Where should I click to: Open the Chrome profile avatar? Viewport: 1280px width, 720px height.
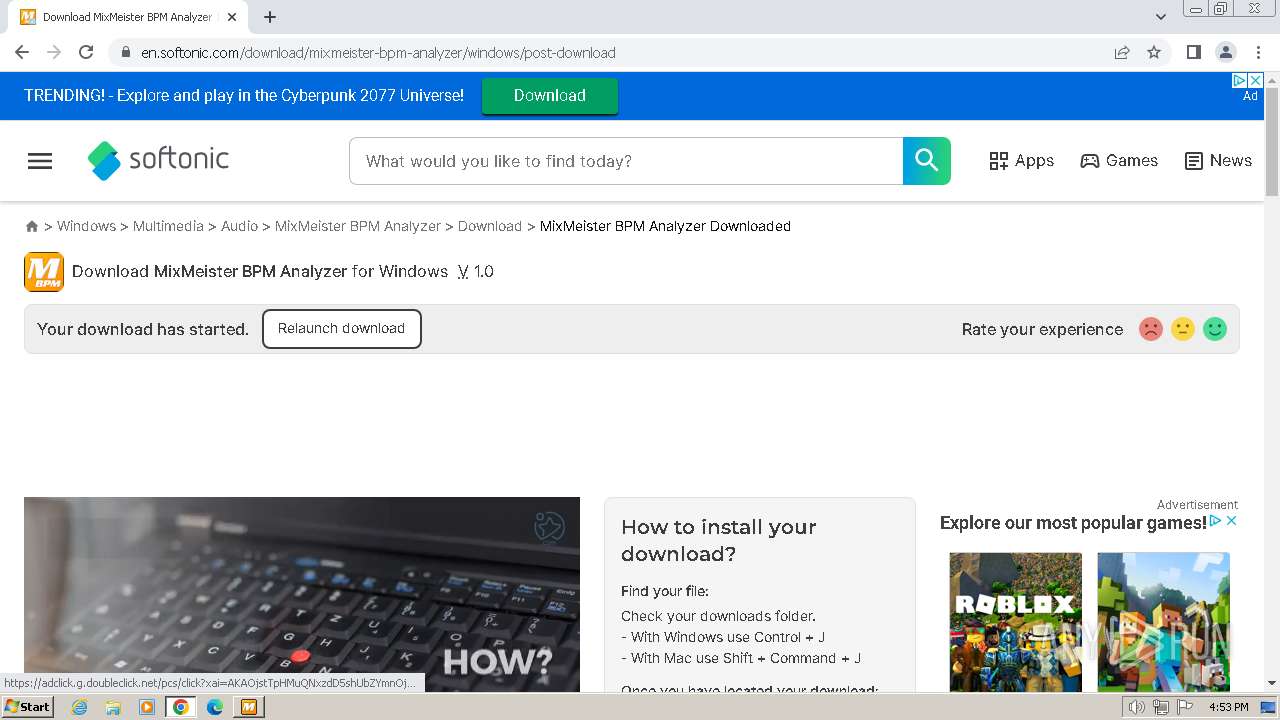coord(1225,52)
